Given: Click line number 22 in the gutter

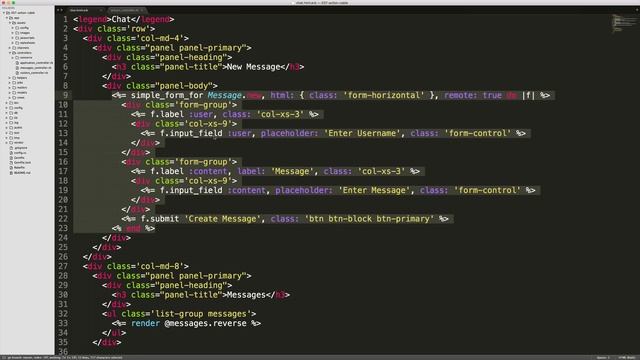Looking at the screenshot, I should pyautogui.click(x=63, y=219).
